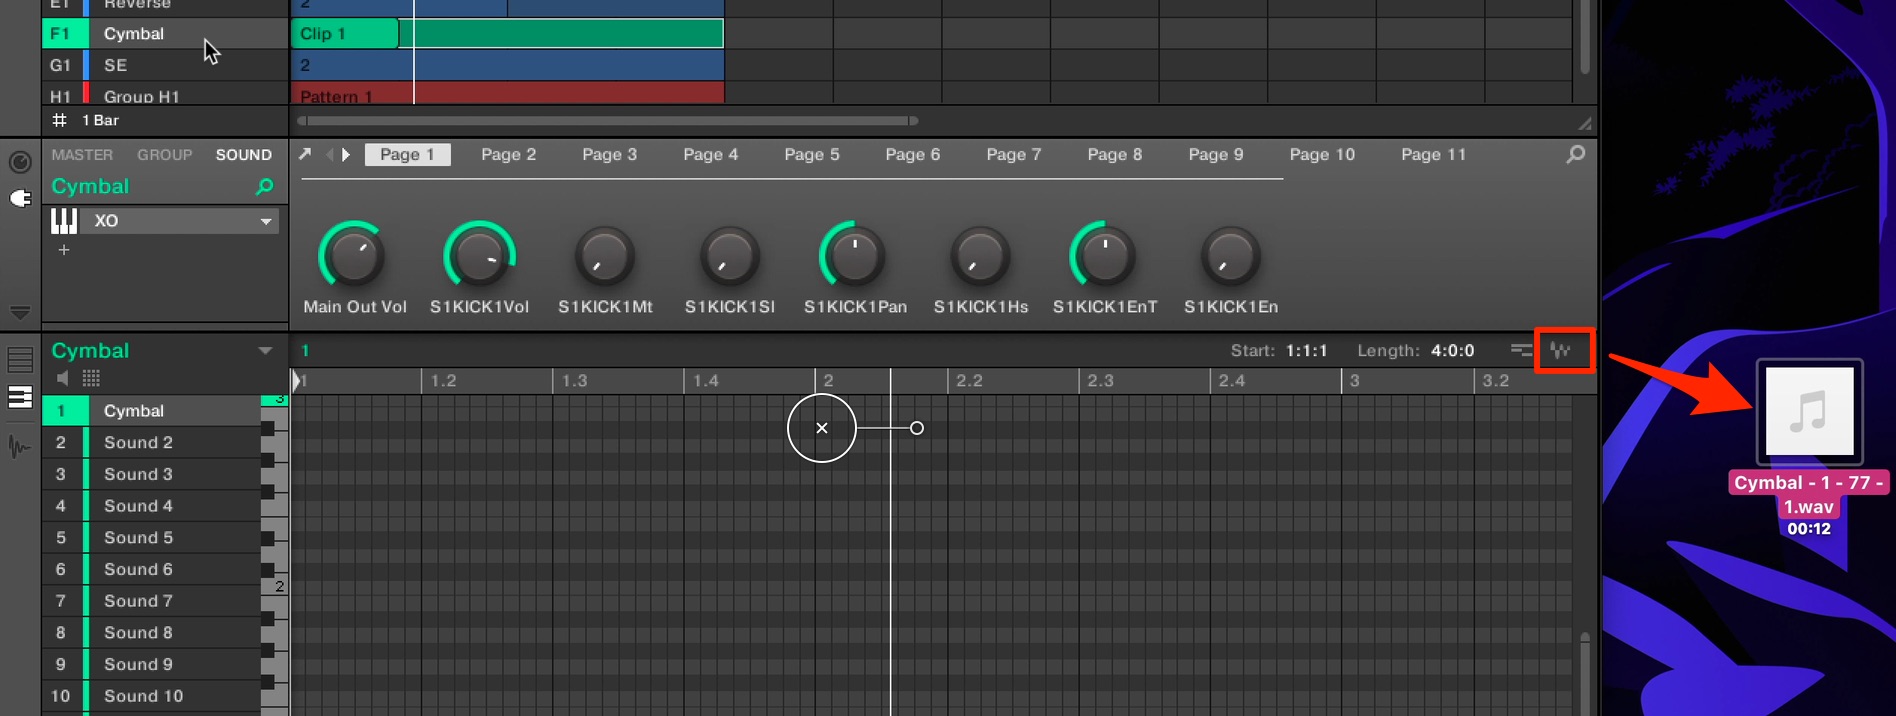This screenshot has width=1896, height=716.
Task: Select the channel properties icon
Action: 20,162
